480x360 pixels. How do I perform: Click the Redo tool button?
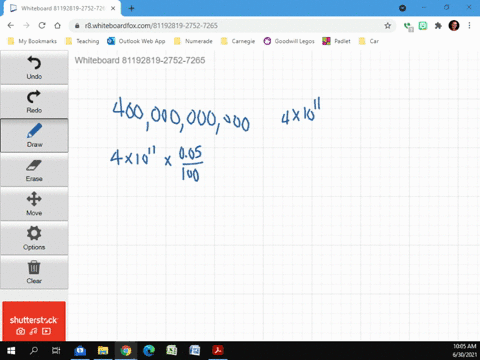point(34,101)
